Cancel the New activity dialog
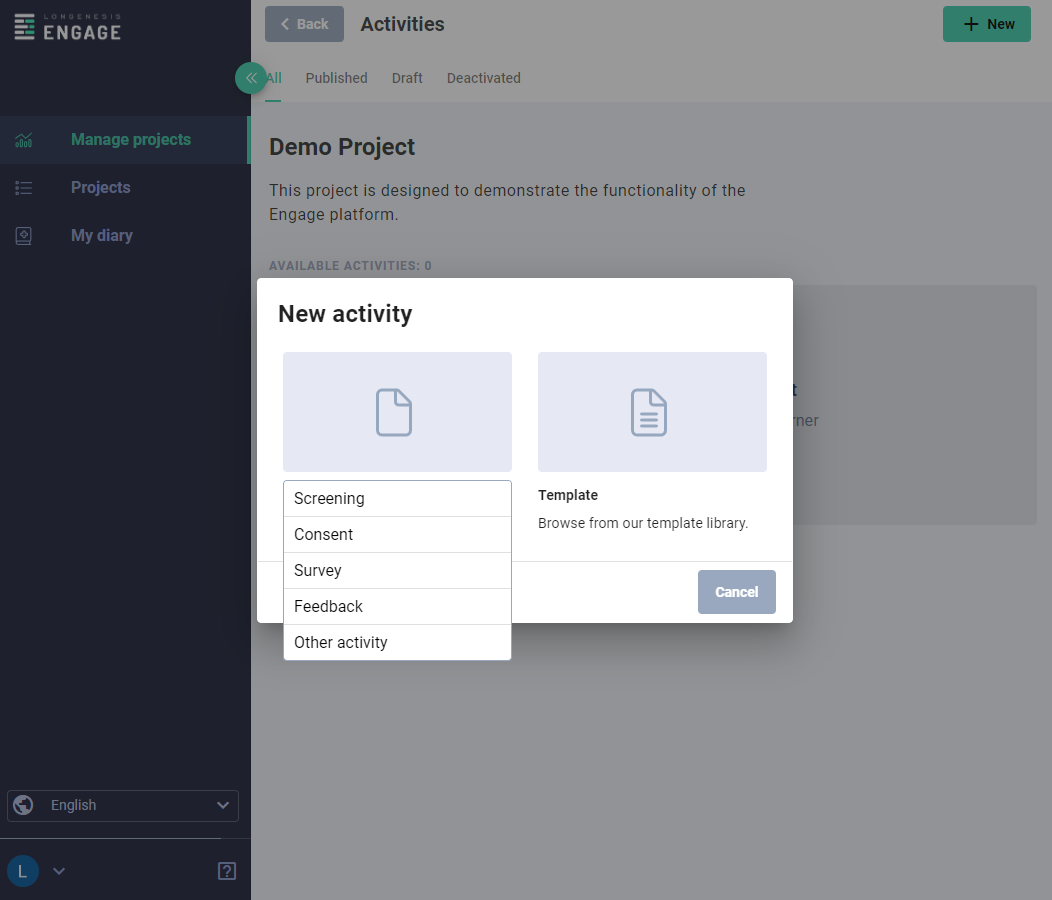1052x900 pixels. pyautogui.click(x=737, y=592)
